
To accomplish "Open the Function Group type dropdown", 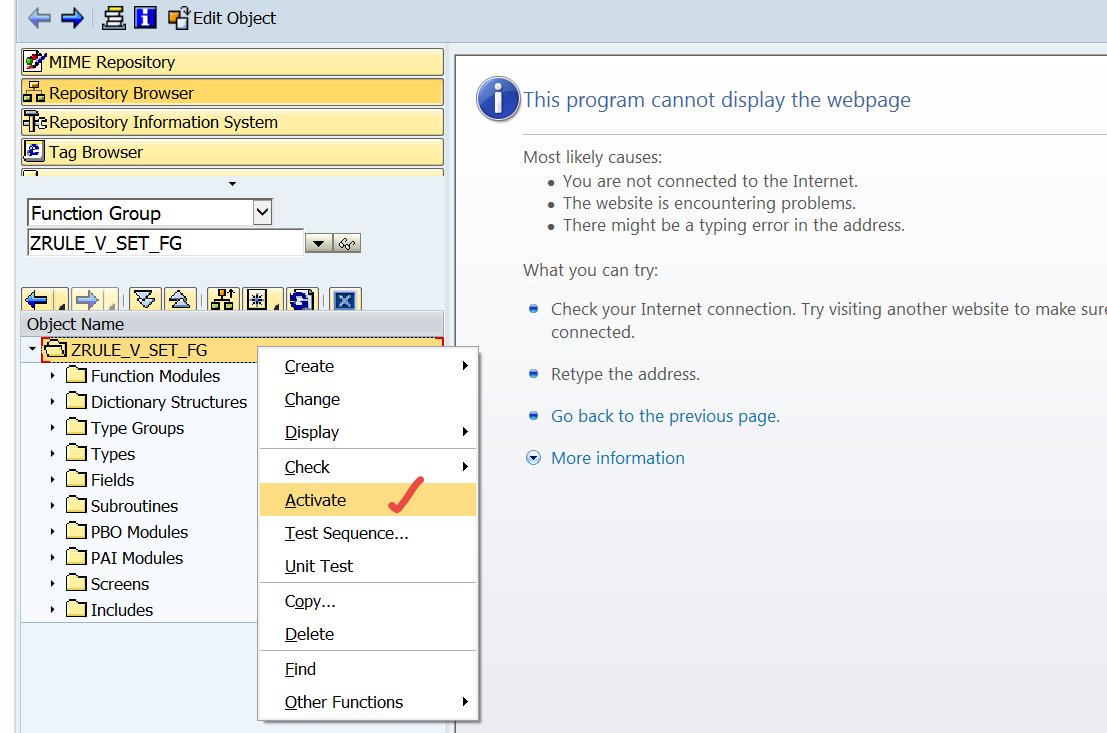I will tap(262, 212).
